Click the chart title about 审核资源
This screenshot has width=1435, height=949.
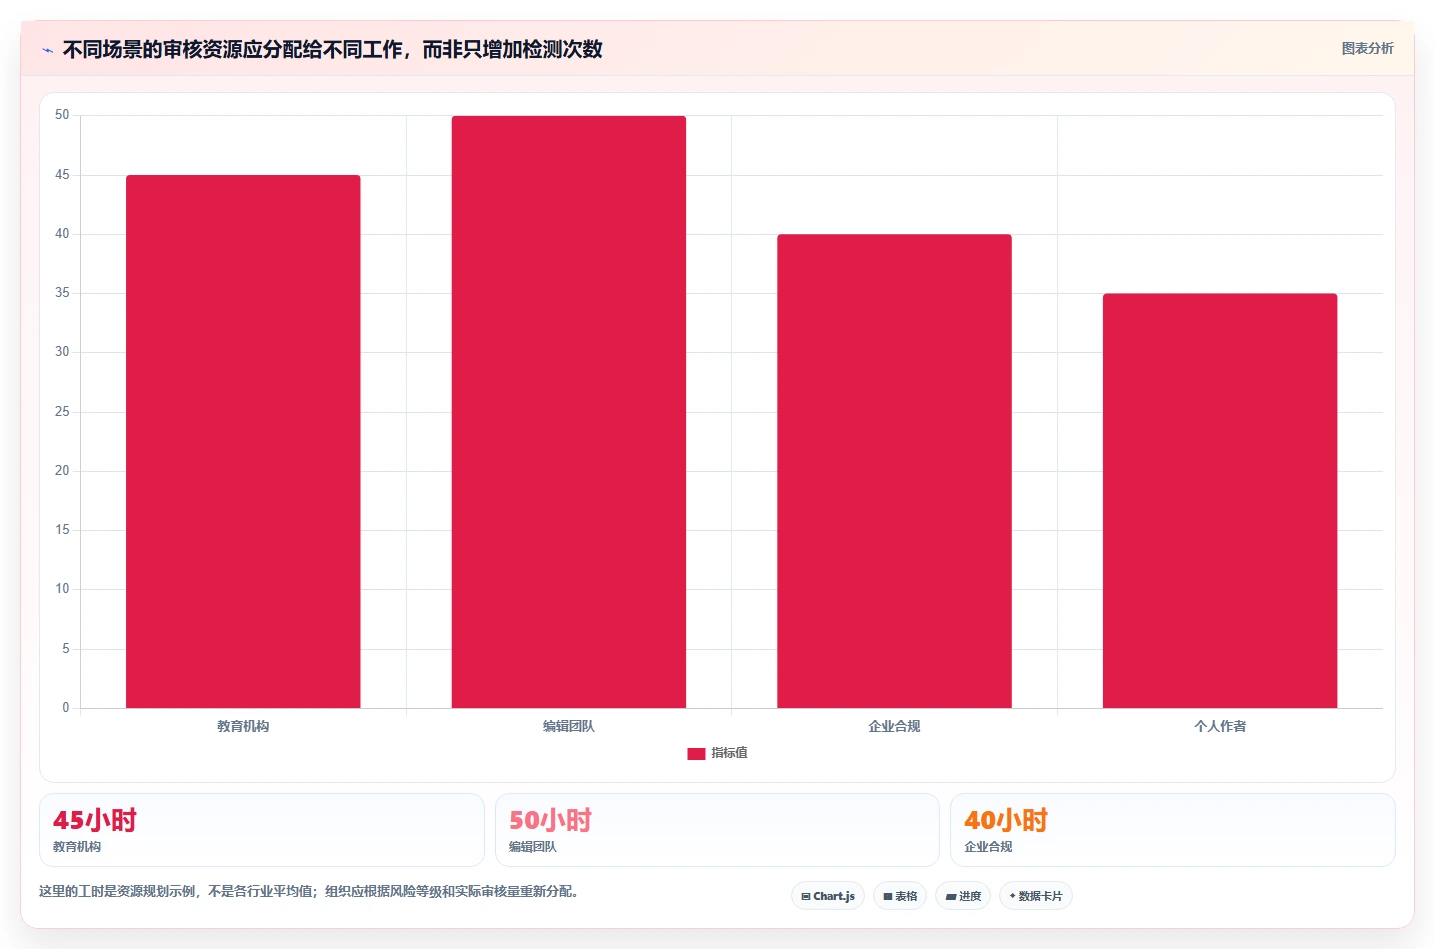[332, 49]
